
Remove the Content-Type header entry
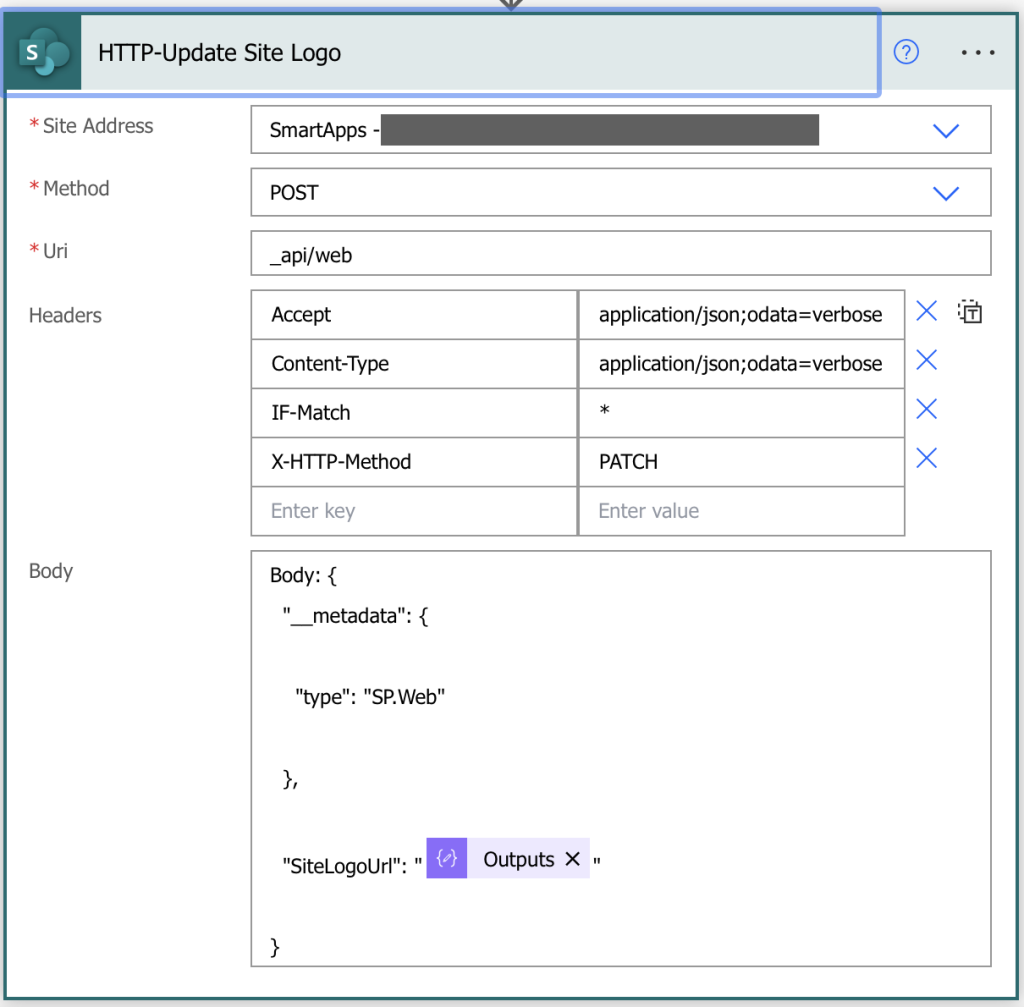926,359
